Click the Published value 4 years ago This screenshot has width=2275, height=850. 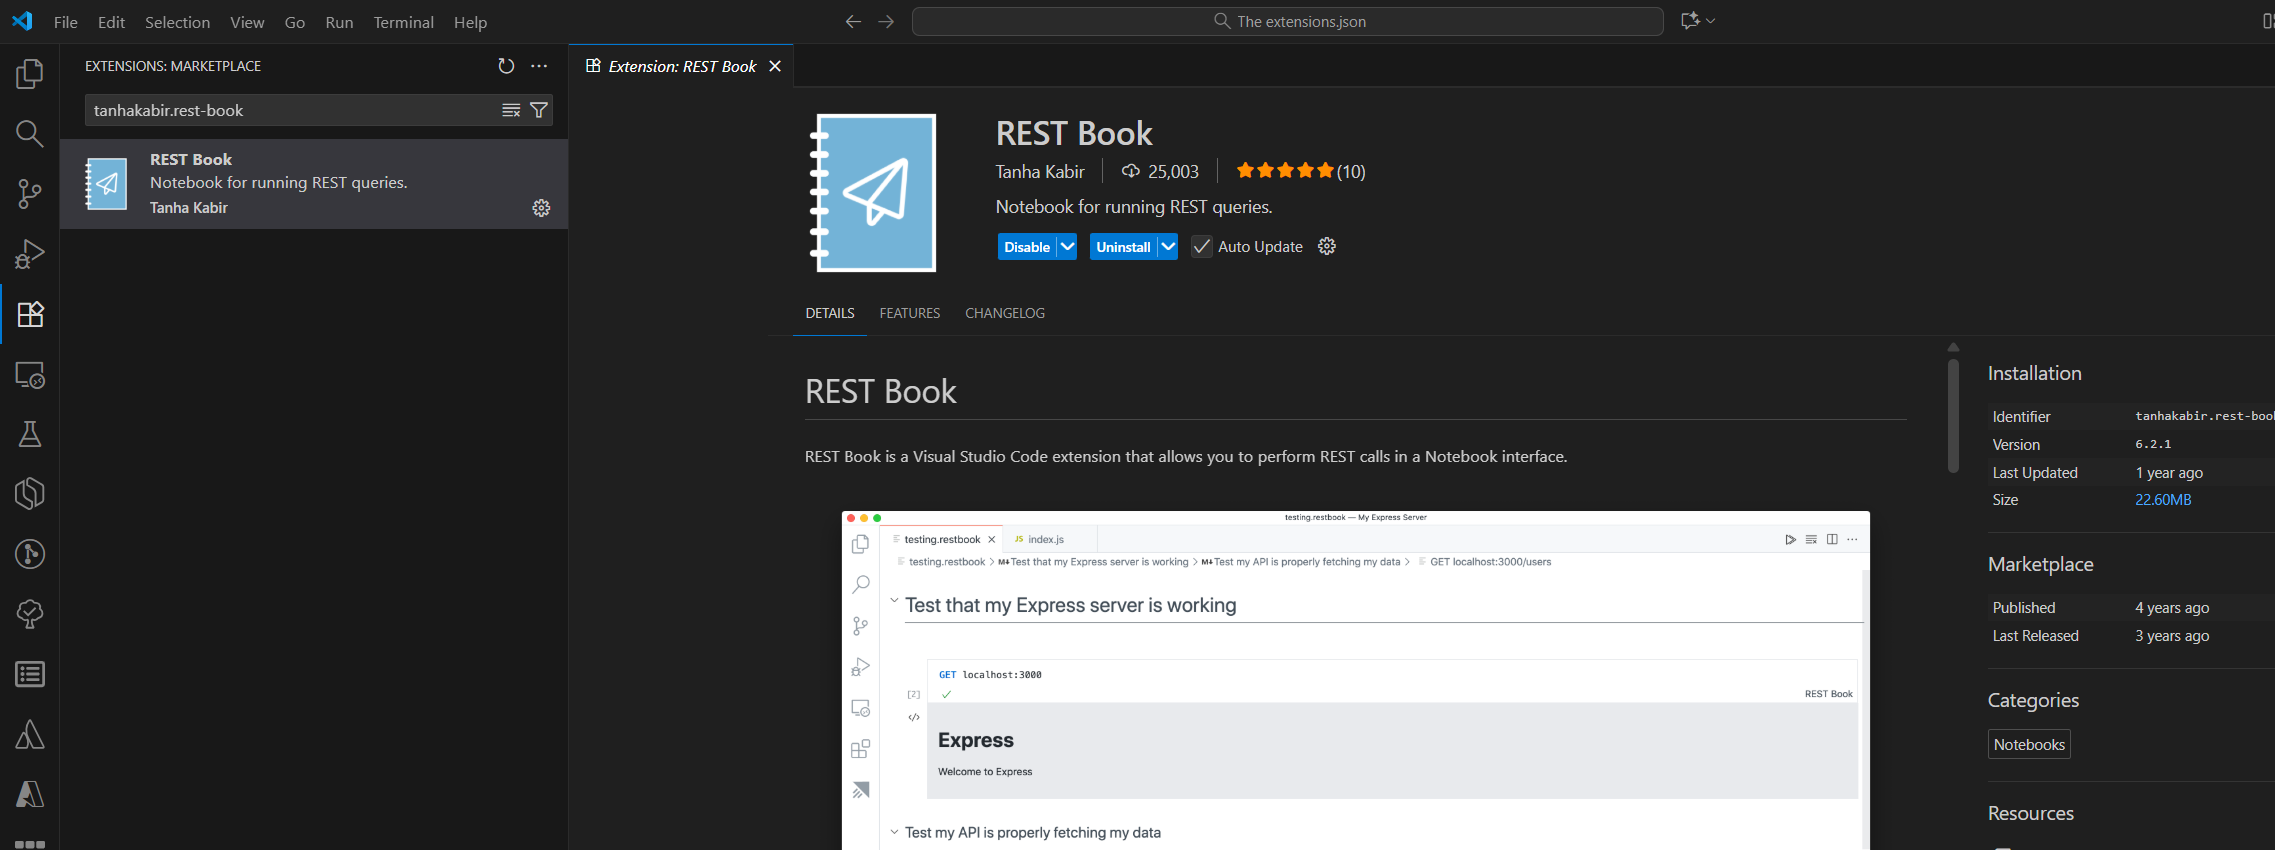2172,608
